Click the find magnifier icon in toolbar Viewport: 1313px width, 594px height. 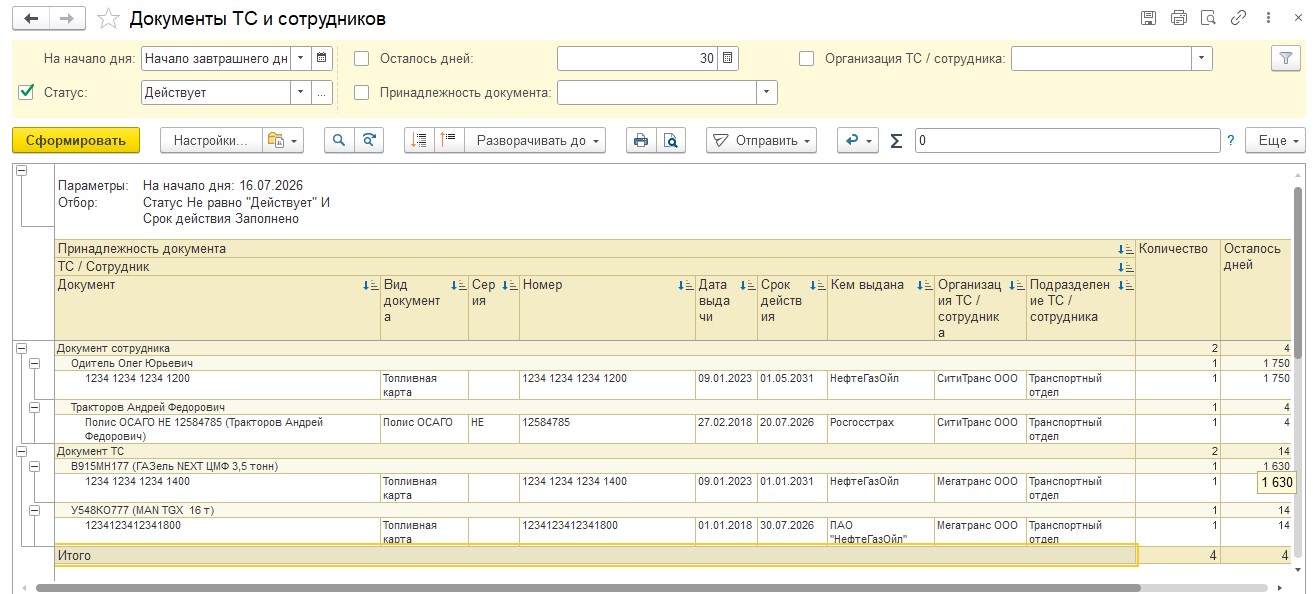340,141
